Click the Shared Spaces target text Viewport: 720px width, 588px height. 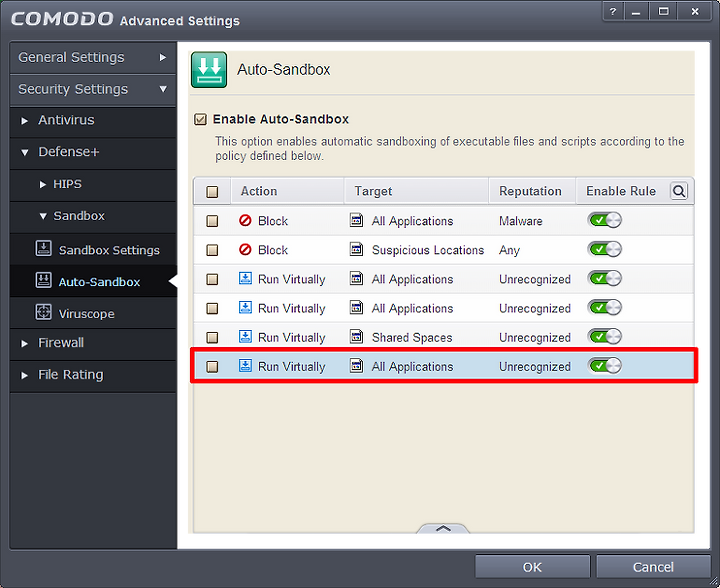tap(412, 338)
